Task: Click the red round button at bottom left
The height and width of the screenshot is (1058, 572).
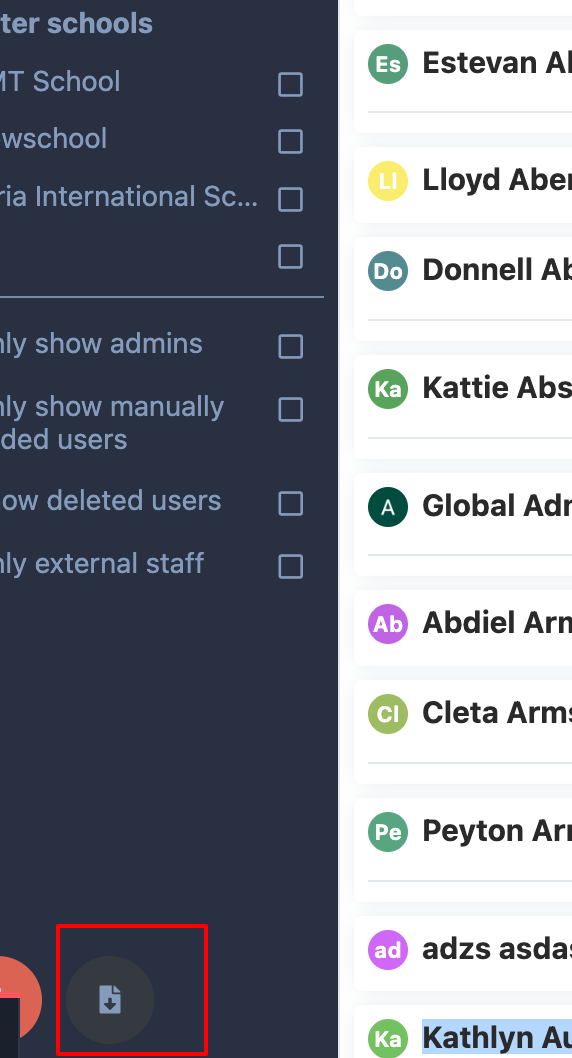Action: tap(20, 999)
